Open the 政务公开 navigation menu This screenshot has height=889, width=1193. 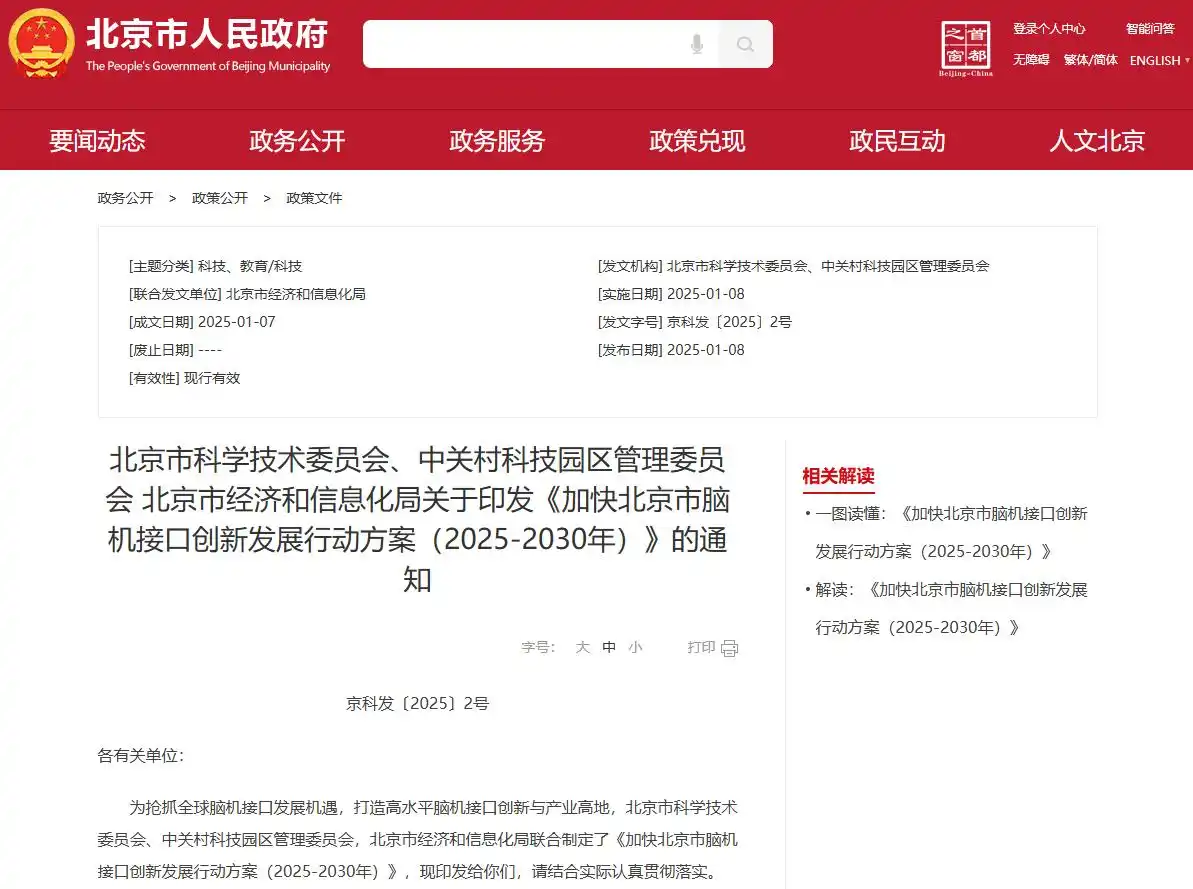[297, 141]
